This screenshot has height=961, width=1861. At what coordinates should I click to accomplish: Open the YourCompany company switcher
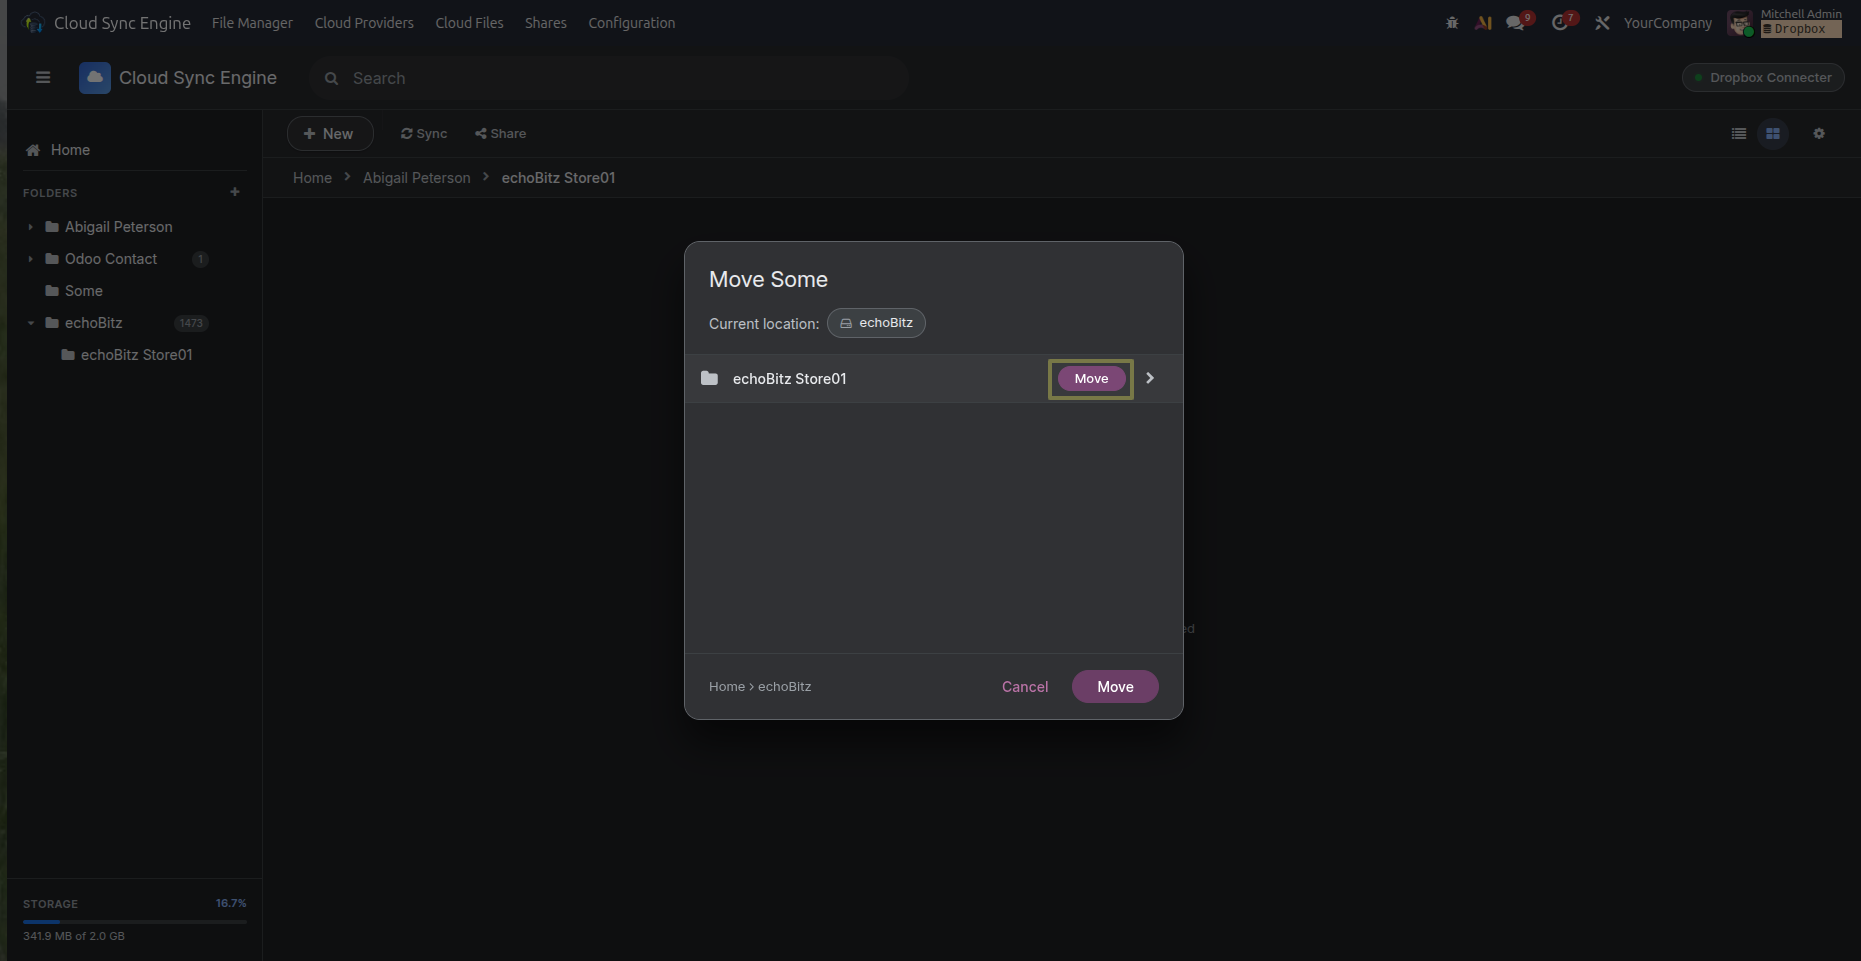click(1667, 23)
